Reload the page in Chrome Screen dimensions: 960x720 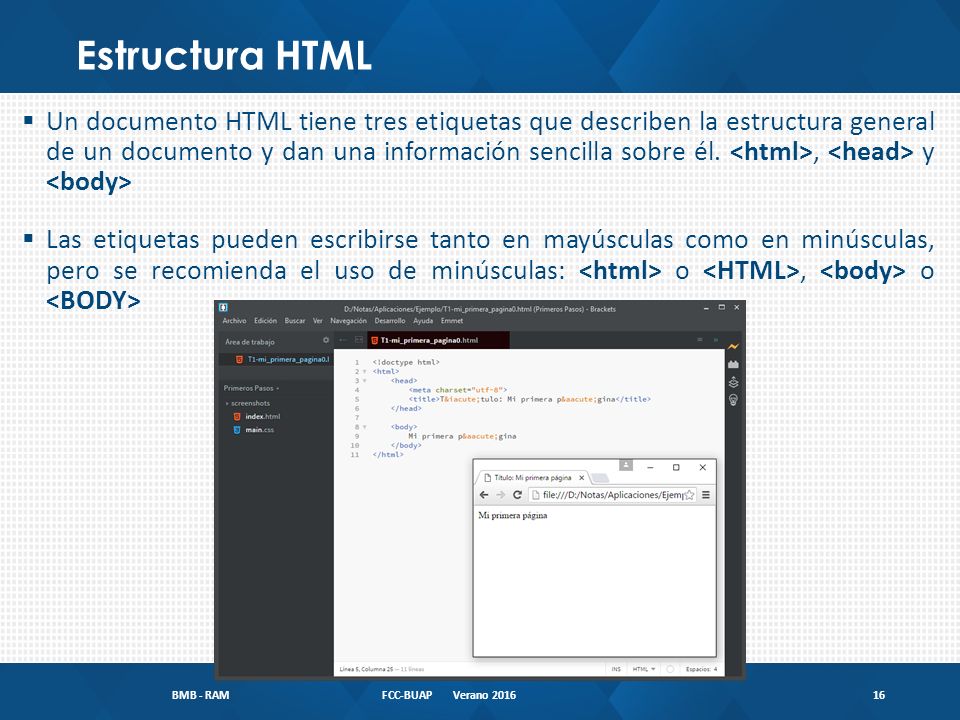point(517,495)
